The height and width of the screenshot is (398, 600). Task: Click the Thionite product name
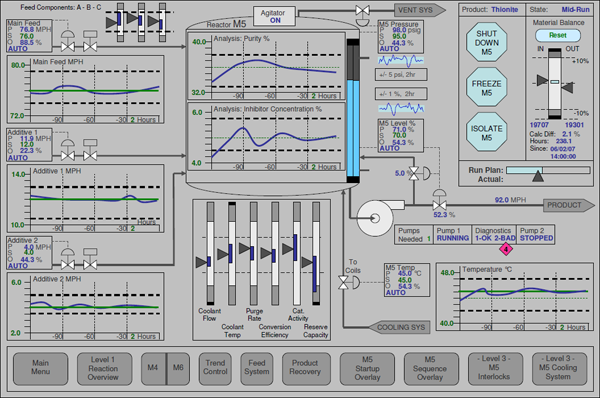[505, 10]
